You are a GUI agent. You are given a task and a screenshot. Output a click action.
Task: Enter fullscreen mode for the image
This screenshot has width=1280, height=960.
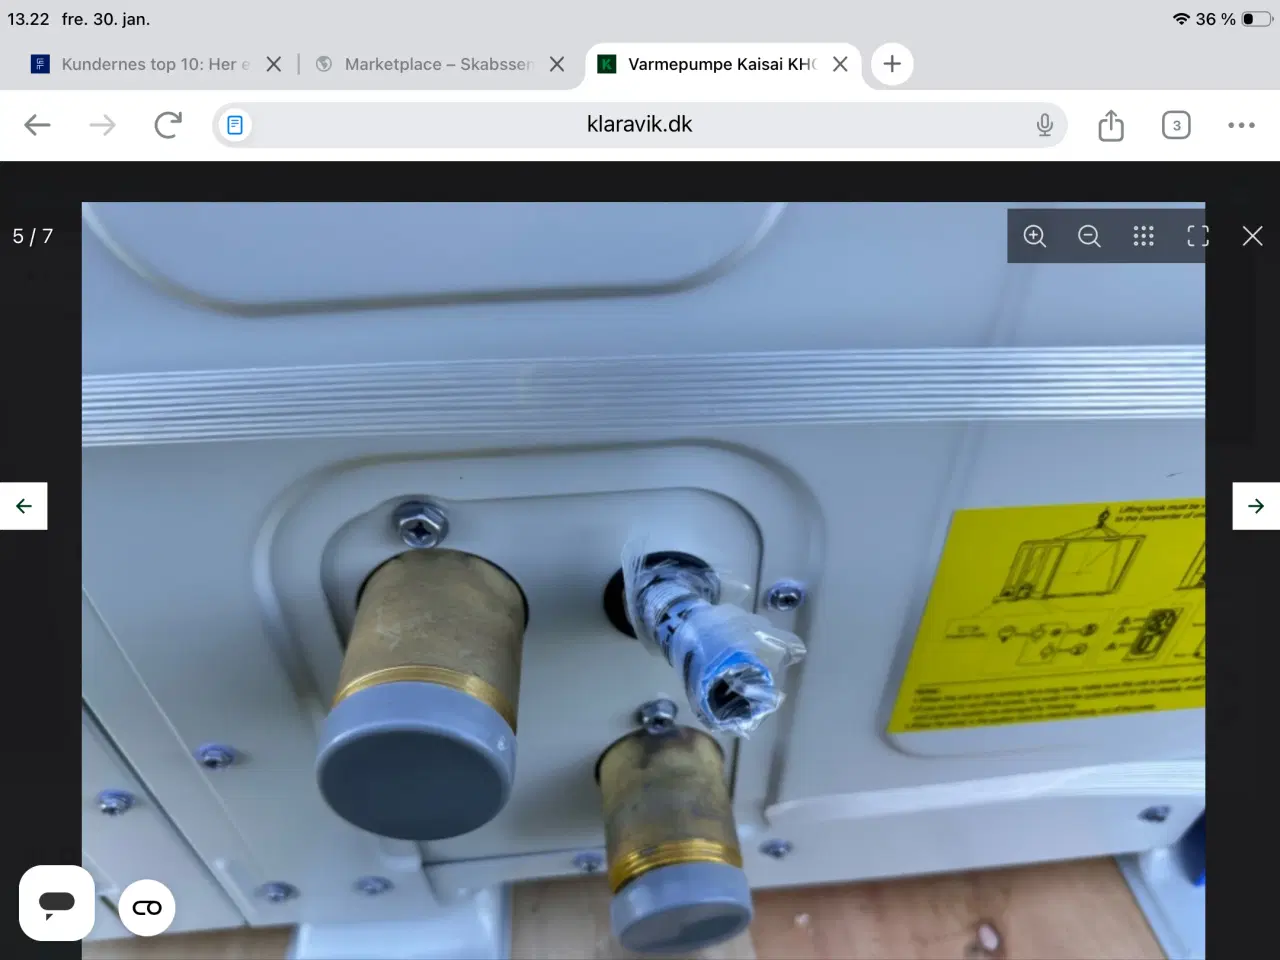[1197, 236]
